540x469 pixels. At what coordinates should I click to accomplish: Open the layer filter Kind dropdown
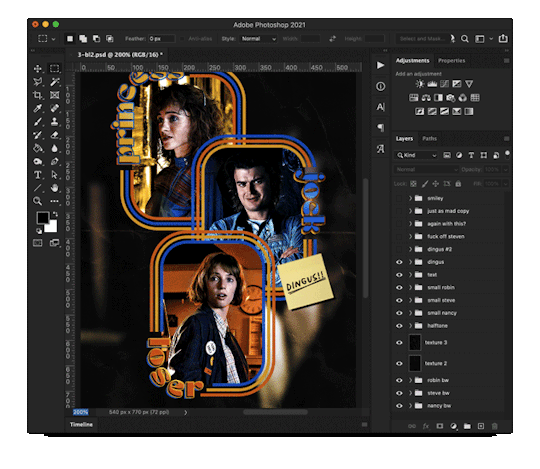pos(416,156)
